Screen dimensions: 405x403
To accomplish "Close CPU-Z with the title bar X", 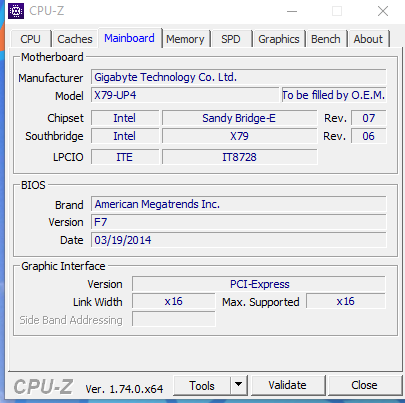I will tap(383, 11).
